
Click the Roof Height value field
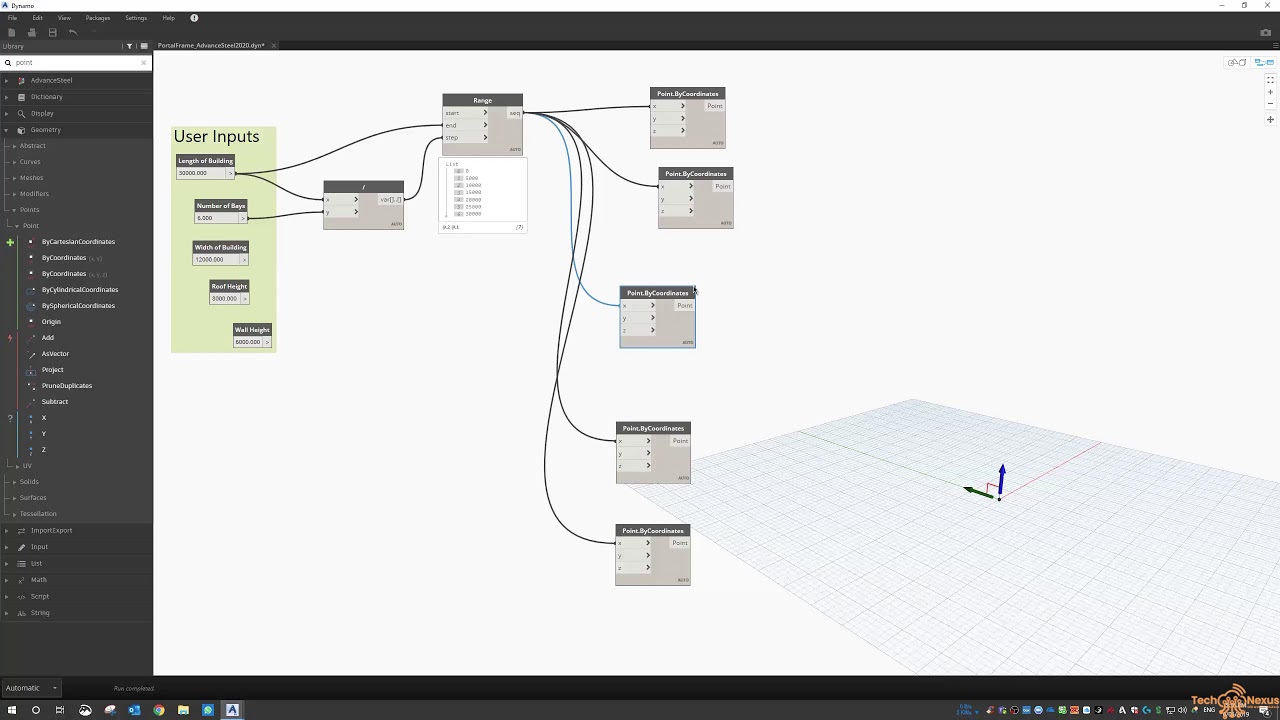[225, 298]
